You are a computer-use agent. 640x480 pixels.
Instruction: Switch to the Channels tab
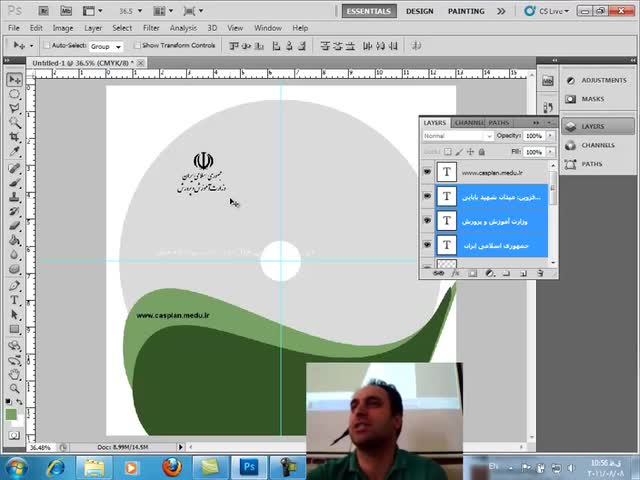point(469,122)
